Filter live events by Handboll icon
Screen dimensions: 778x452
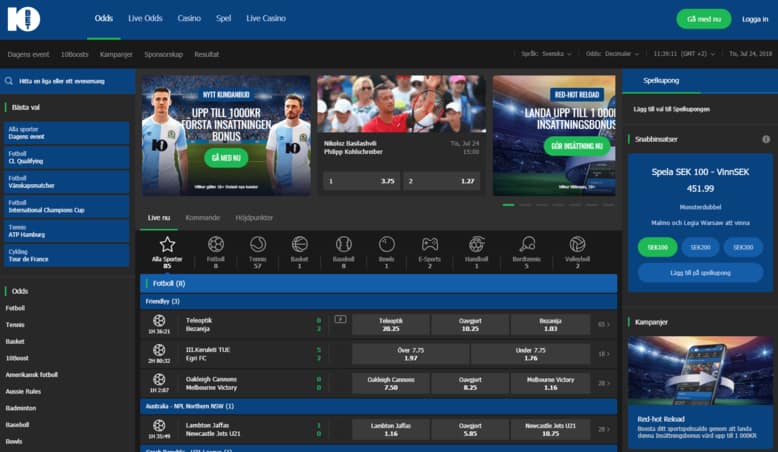click(x=476, y=245)
